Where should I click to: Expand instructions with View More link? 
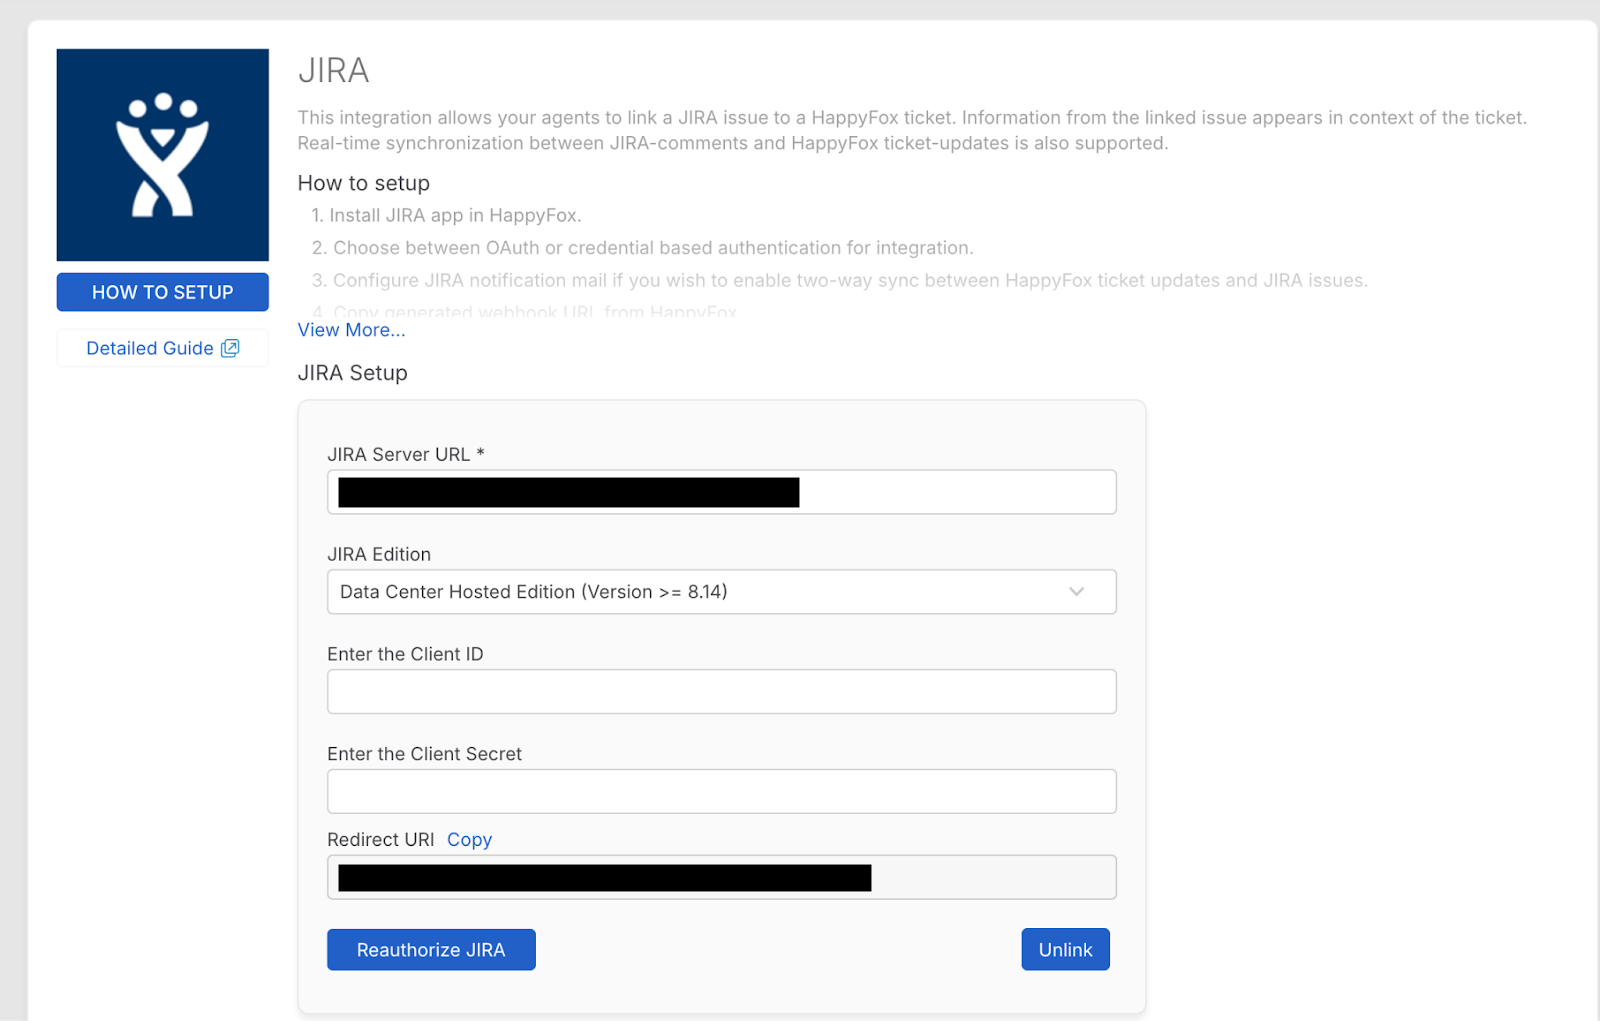point(351,330)
